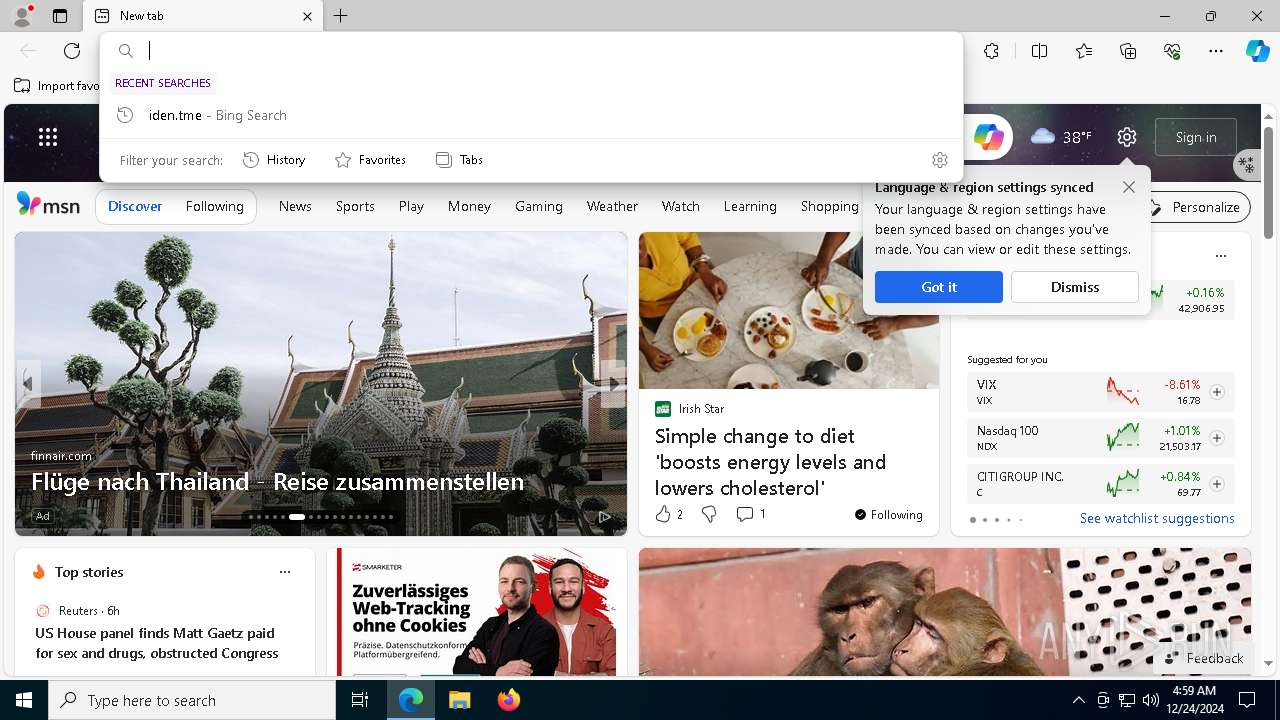Like the Irish Star article
Viewport: 1280px width, 720px height.
[668, 514]
